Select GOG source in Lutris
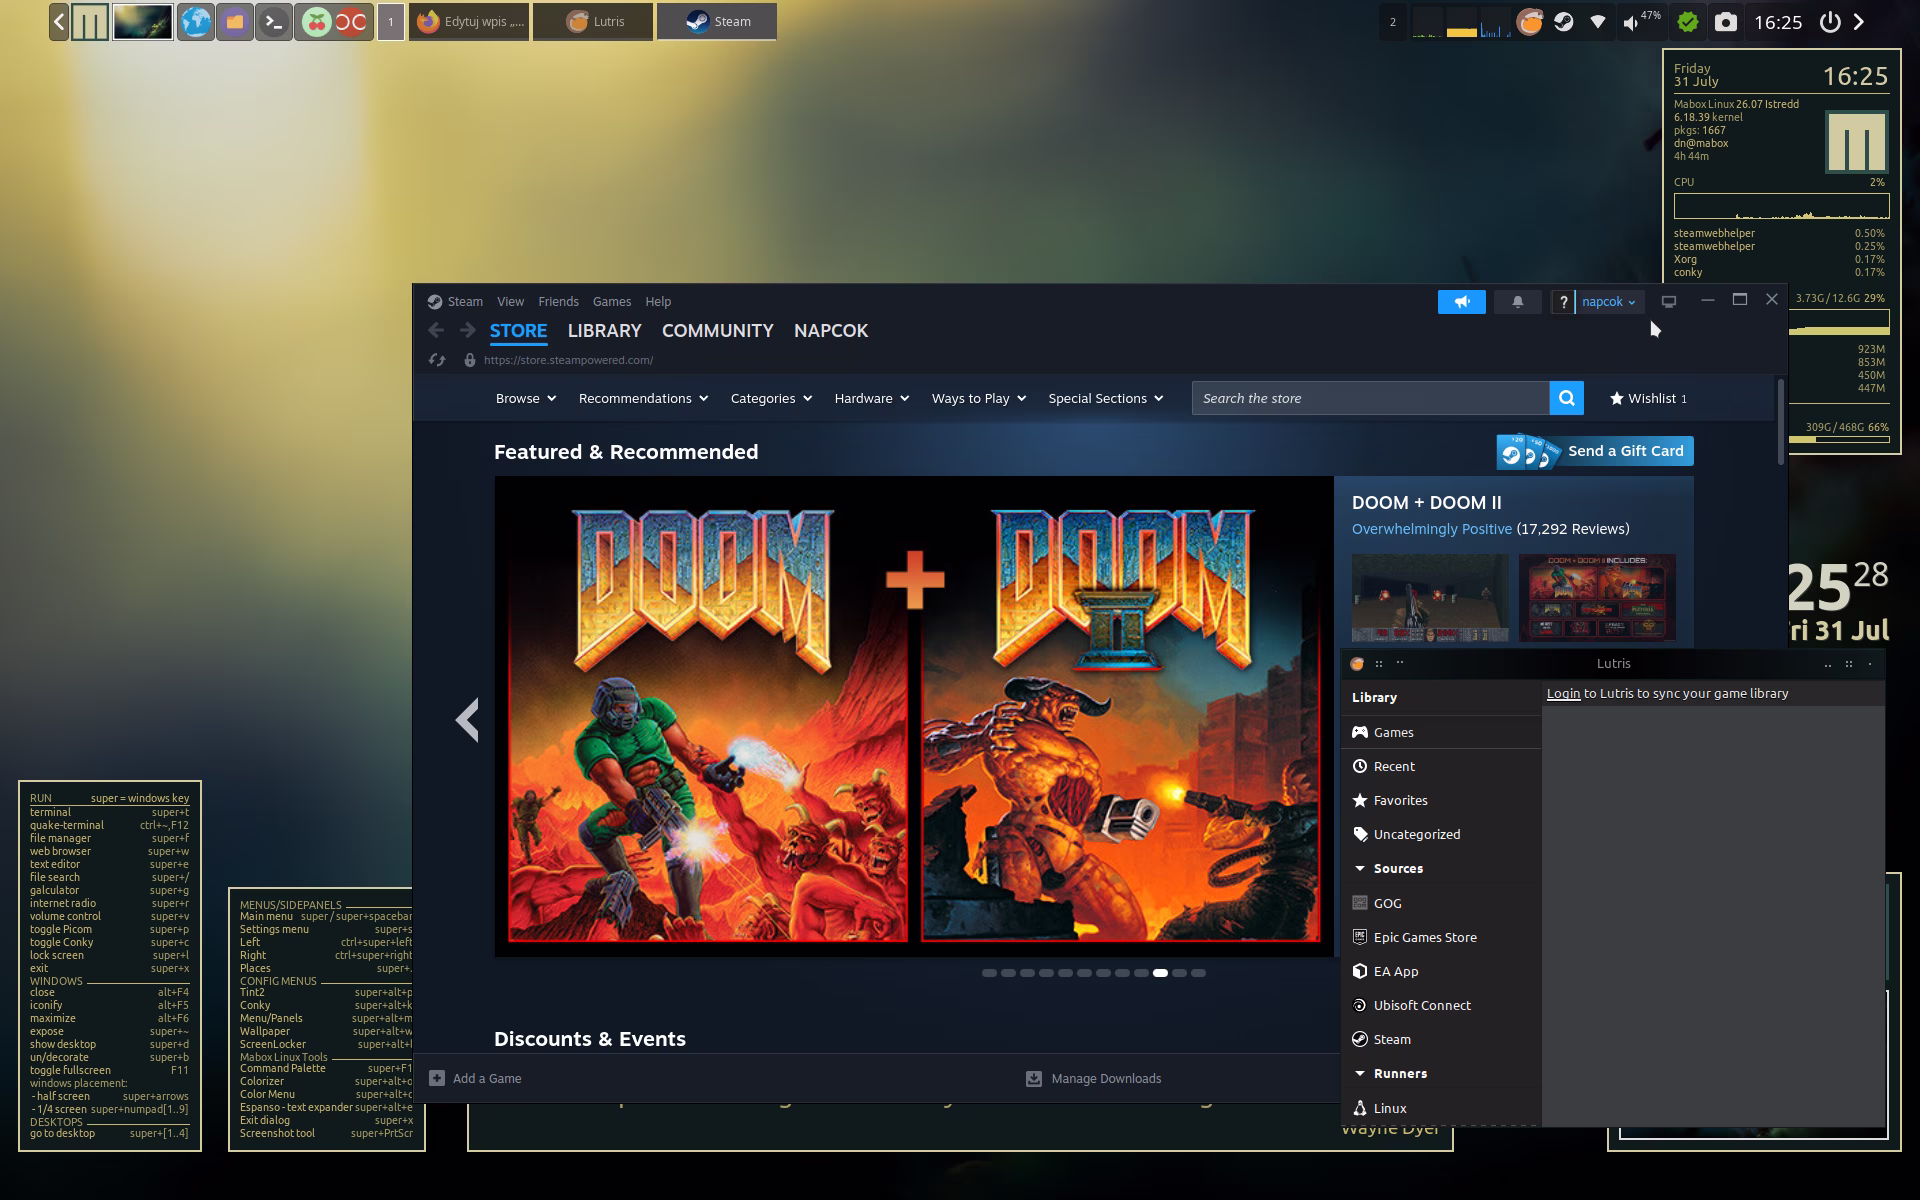 [x=1440, y=904]
